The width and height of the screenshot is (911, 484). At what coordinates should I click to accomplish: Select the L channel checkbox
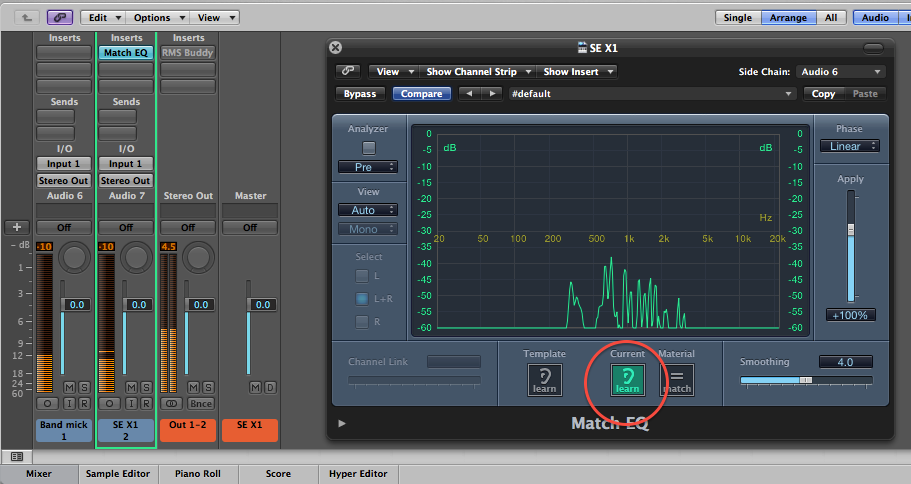click(362, 275)
